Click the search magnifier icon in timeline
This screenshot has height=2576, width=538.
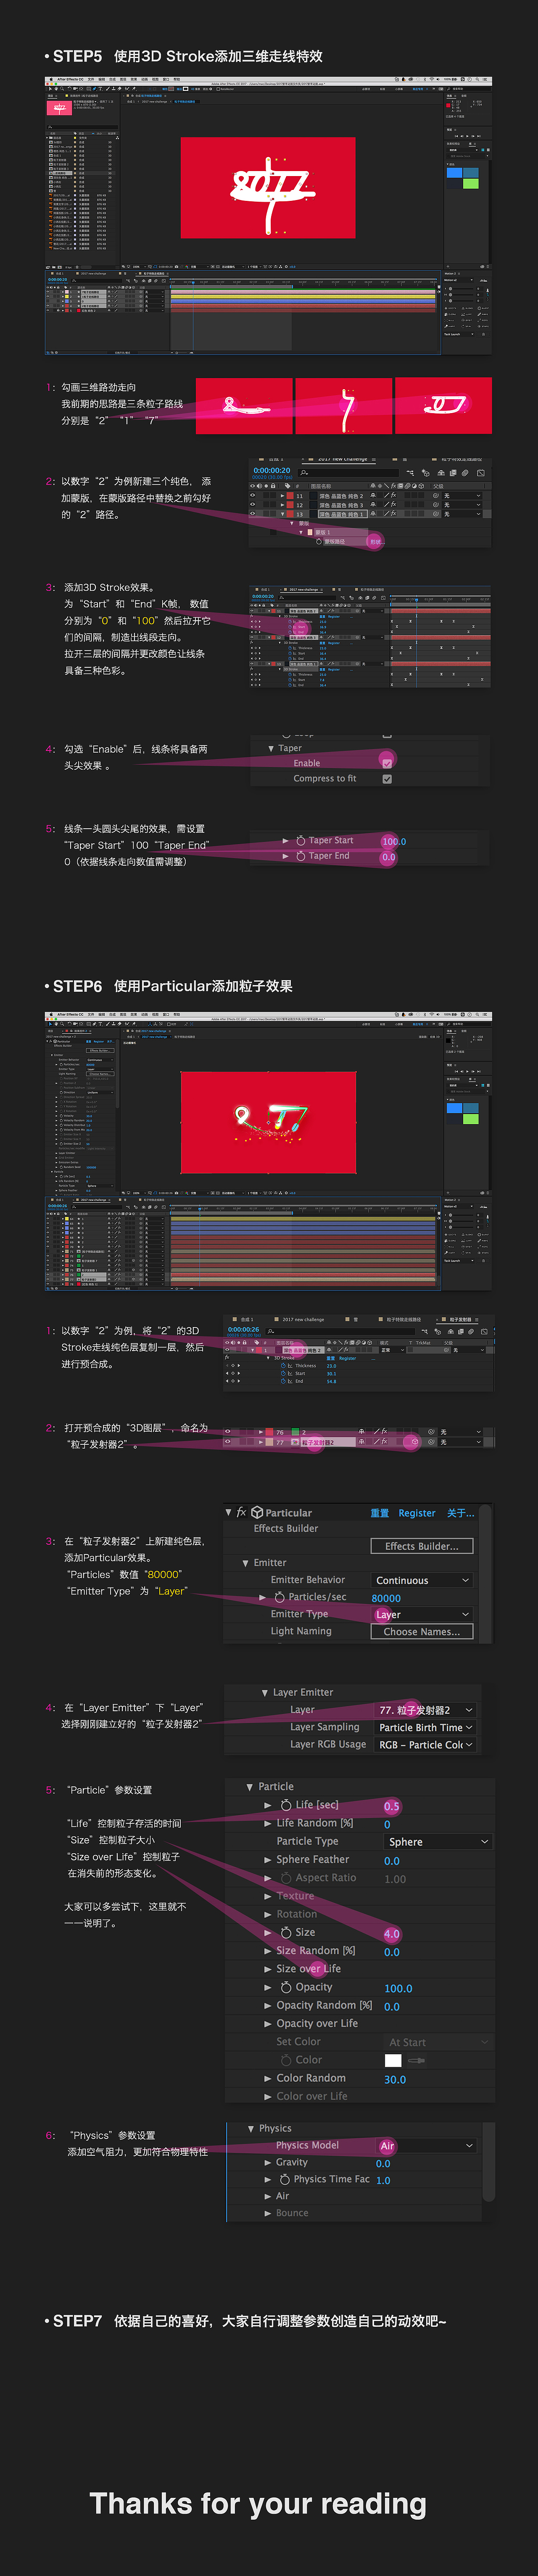(x=303, y=473)
